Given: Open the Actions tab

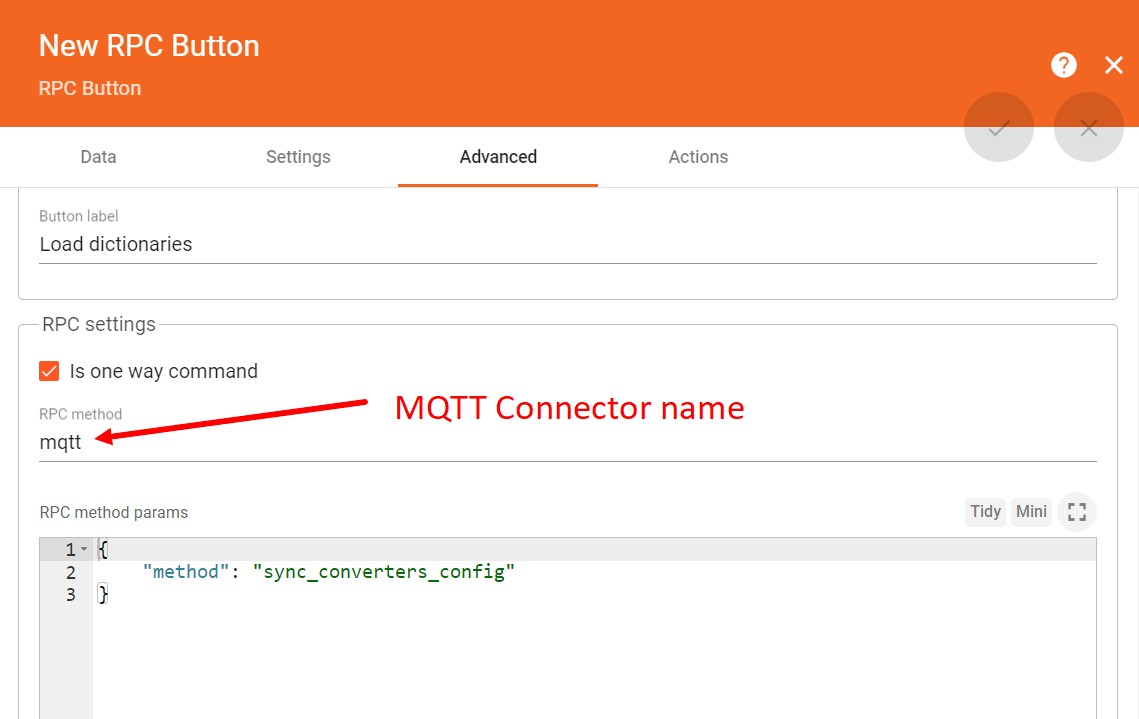Looking at the screenshot, I should coord(698,157).
